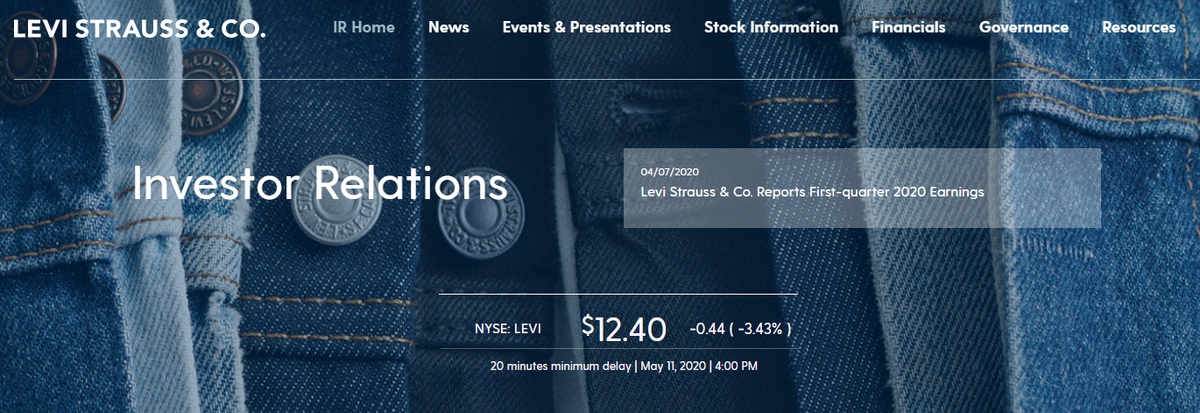Open First-quarter 2020 Earnings news link
This screenshot has height=413, width=1200.
[813, 191]
